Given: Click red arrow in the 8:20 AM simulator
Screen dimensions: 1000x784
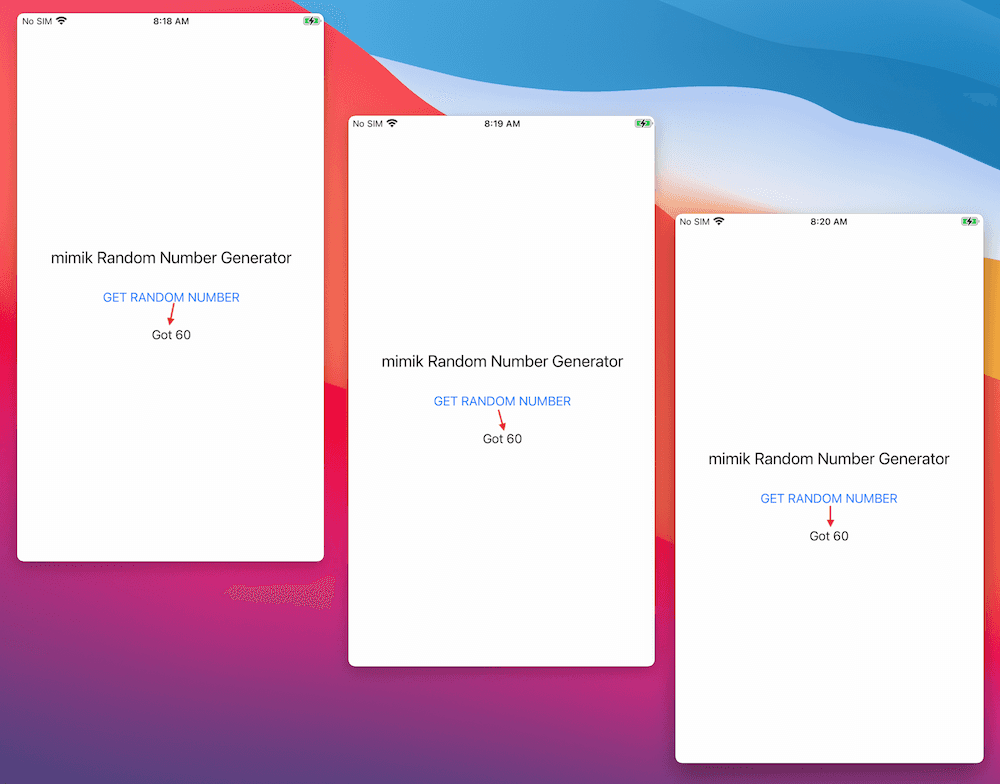Looking at the screenshot, I should 829,516.
